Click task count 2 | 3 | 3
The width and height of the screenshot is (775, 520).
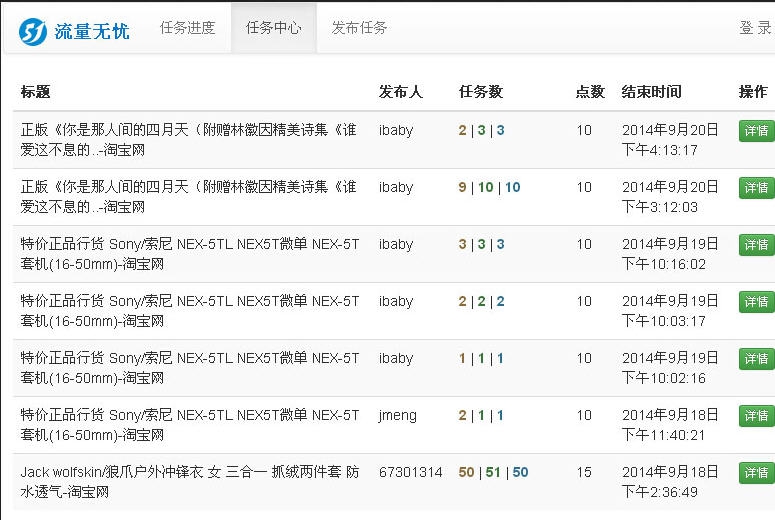point(481,130)
